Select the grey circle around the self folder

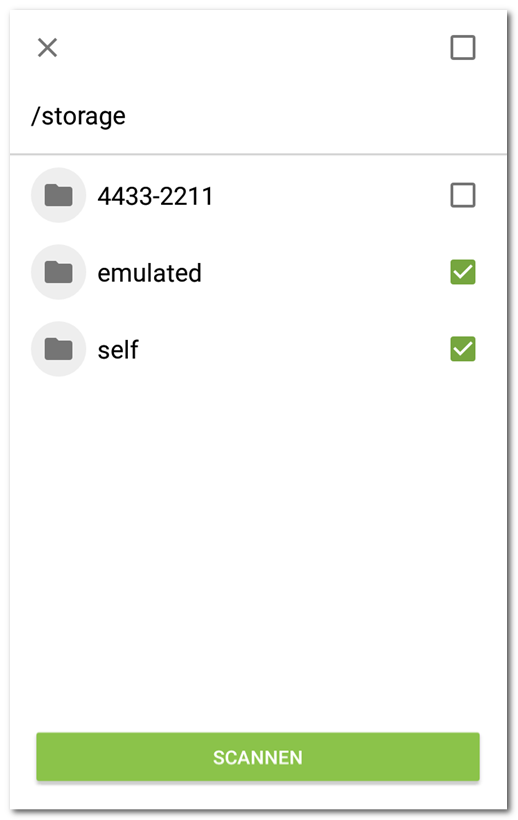coord(59,349)
